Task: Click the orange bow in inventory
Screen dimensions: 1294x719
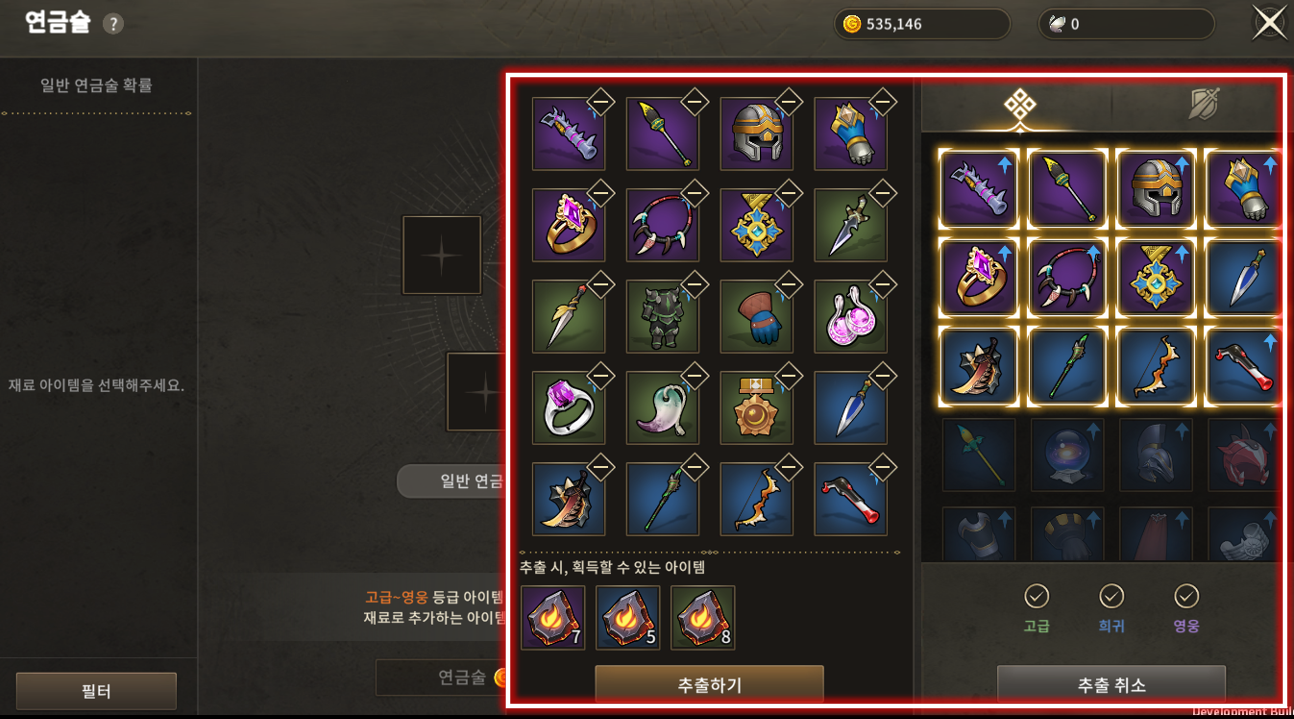Action: tap(1156, 366)
